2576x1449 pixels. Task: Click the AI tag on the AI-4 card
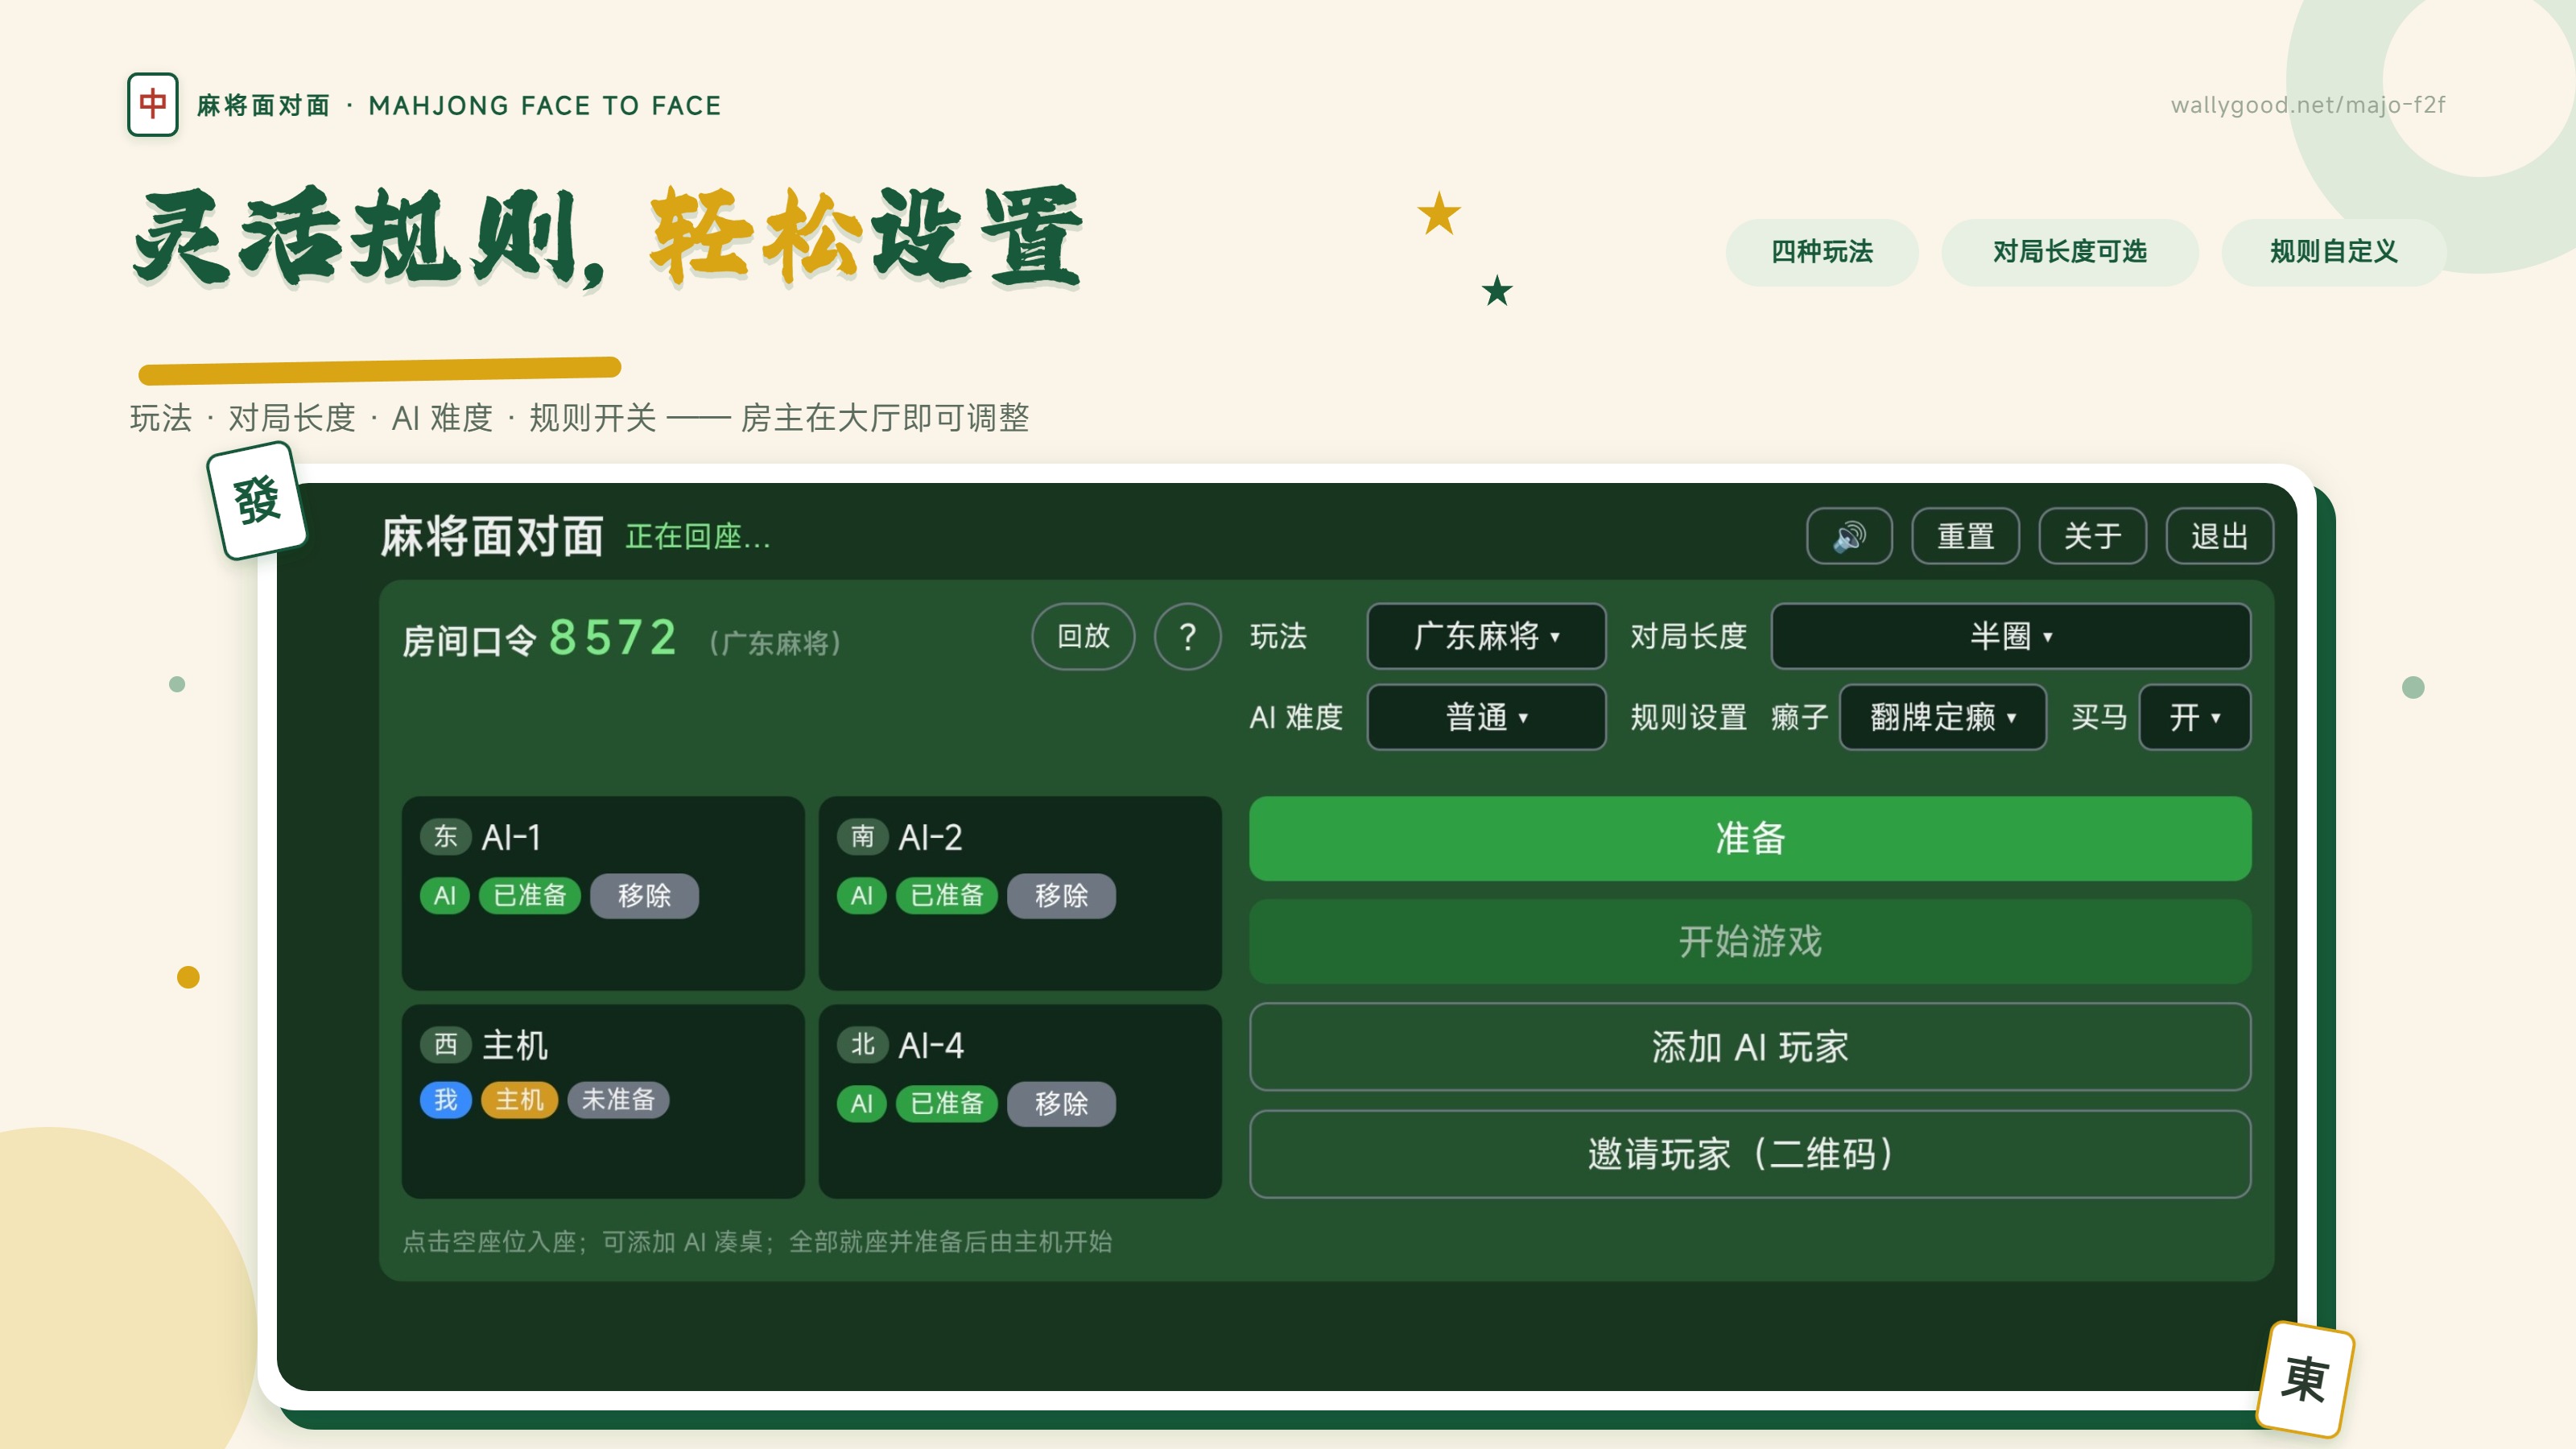coord(862,1103)
